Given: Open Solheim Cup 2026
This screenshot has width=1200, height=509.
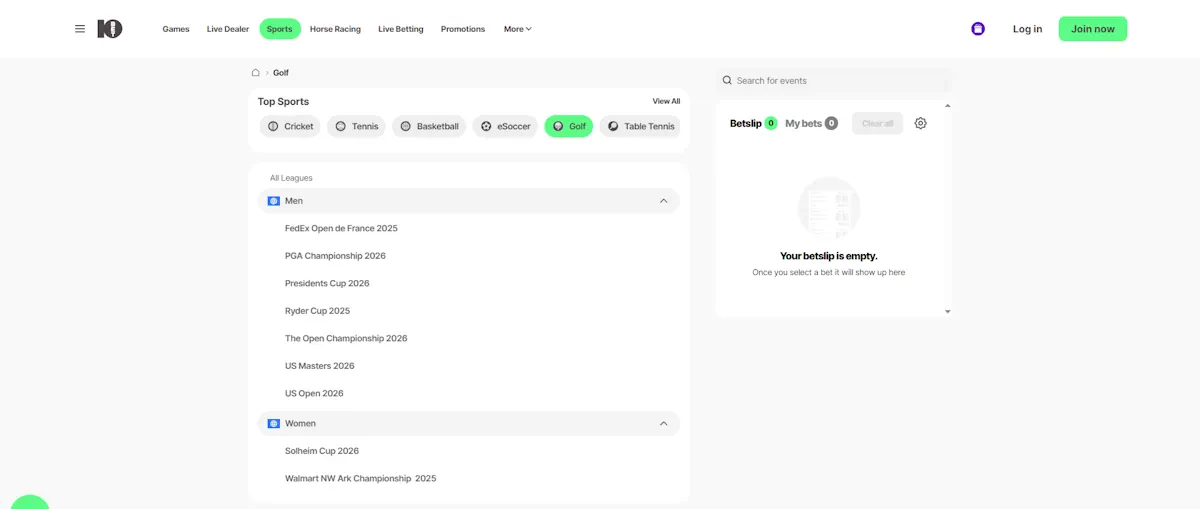Looking at the screenshot, I should pos(322,451).
